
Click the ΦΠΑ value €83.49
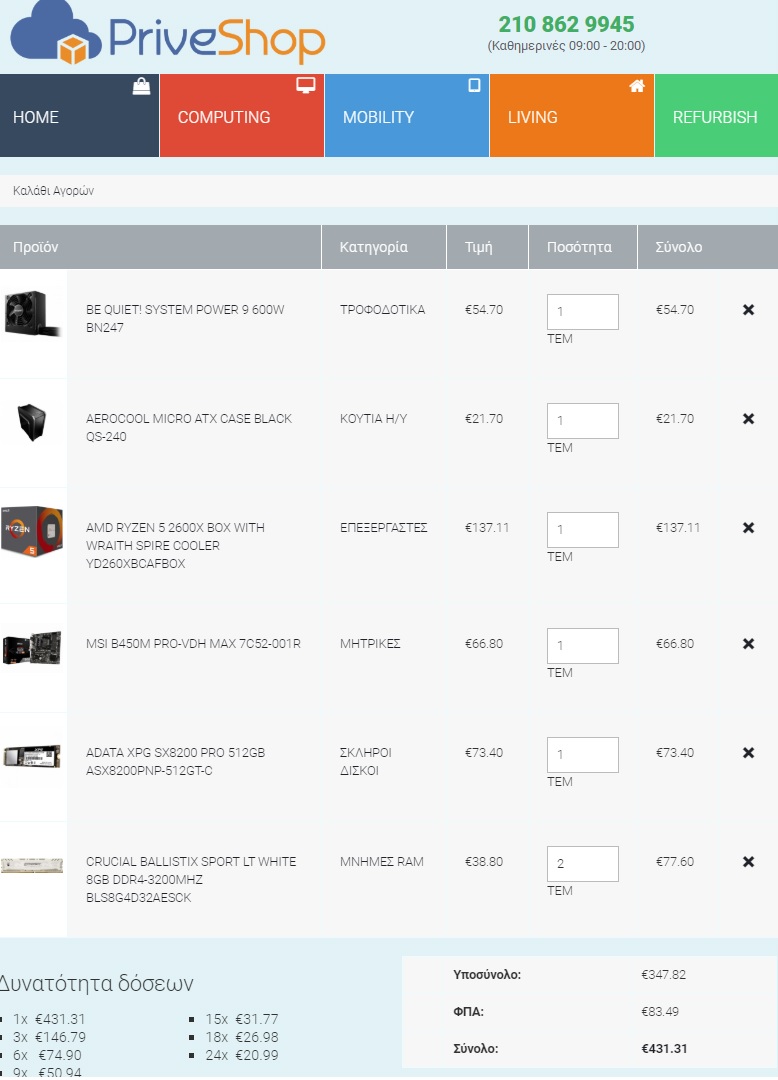[660, 1012]
